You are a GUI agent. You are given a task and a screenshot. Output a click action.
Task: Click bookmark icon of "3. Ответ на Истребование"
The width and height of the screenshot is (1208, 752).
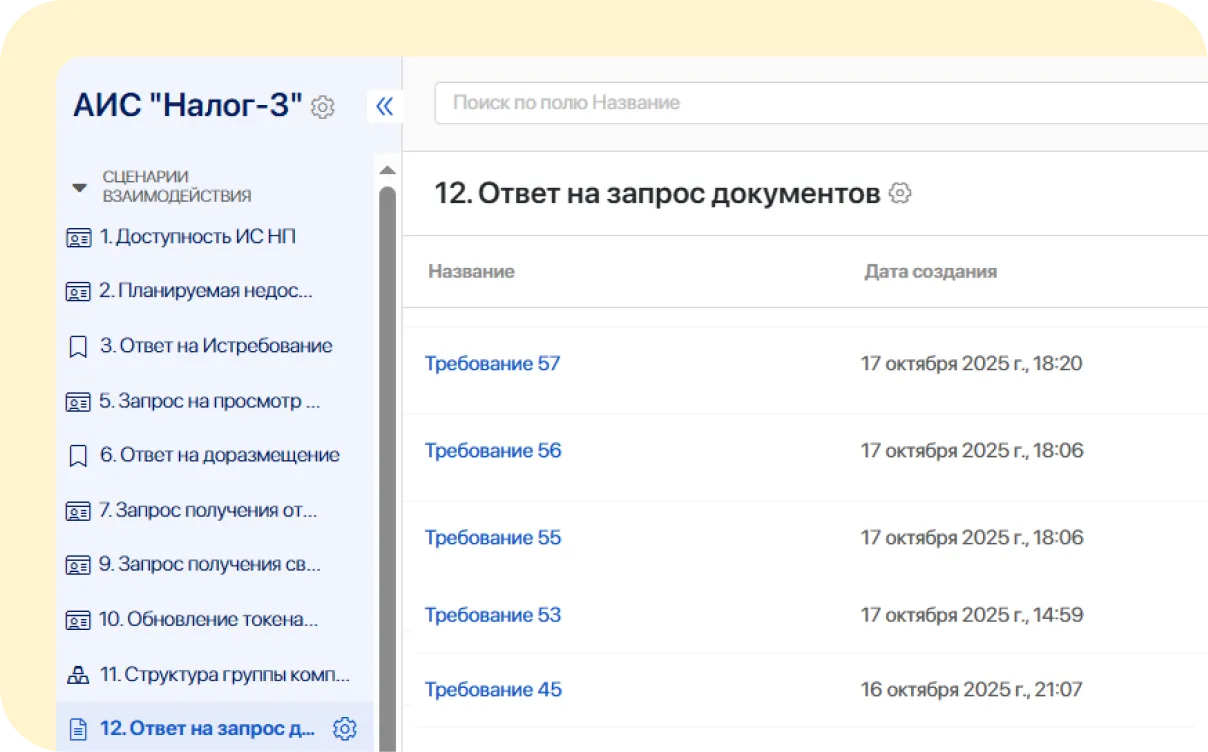point(79,346)
